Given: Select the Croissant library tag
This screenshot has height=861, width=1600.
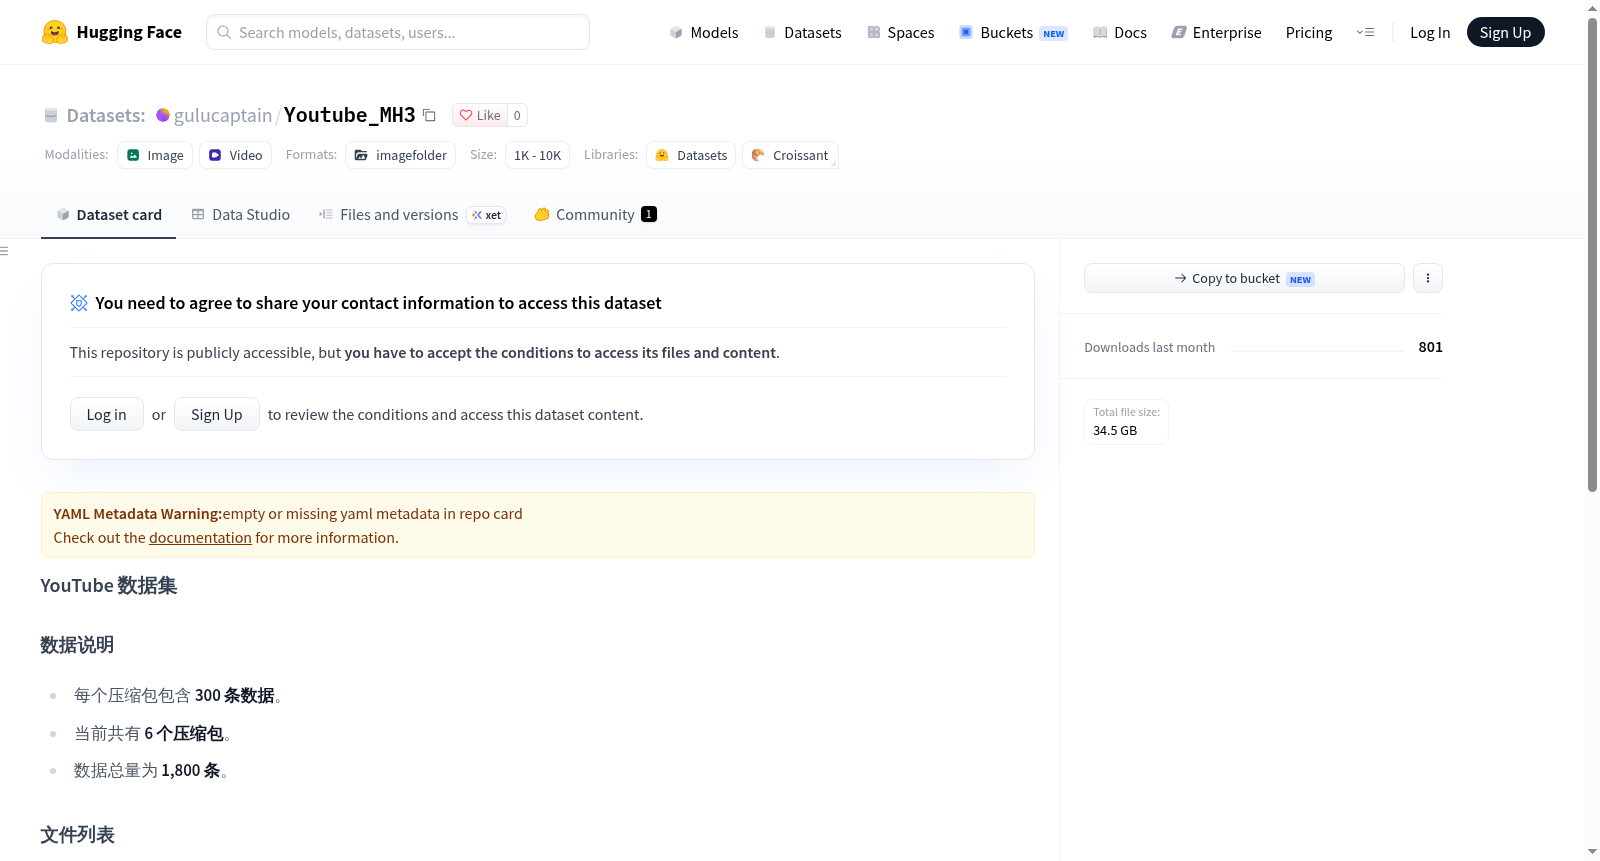Looking at the screenshot, I should (790, 155).
